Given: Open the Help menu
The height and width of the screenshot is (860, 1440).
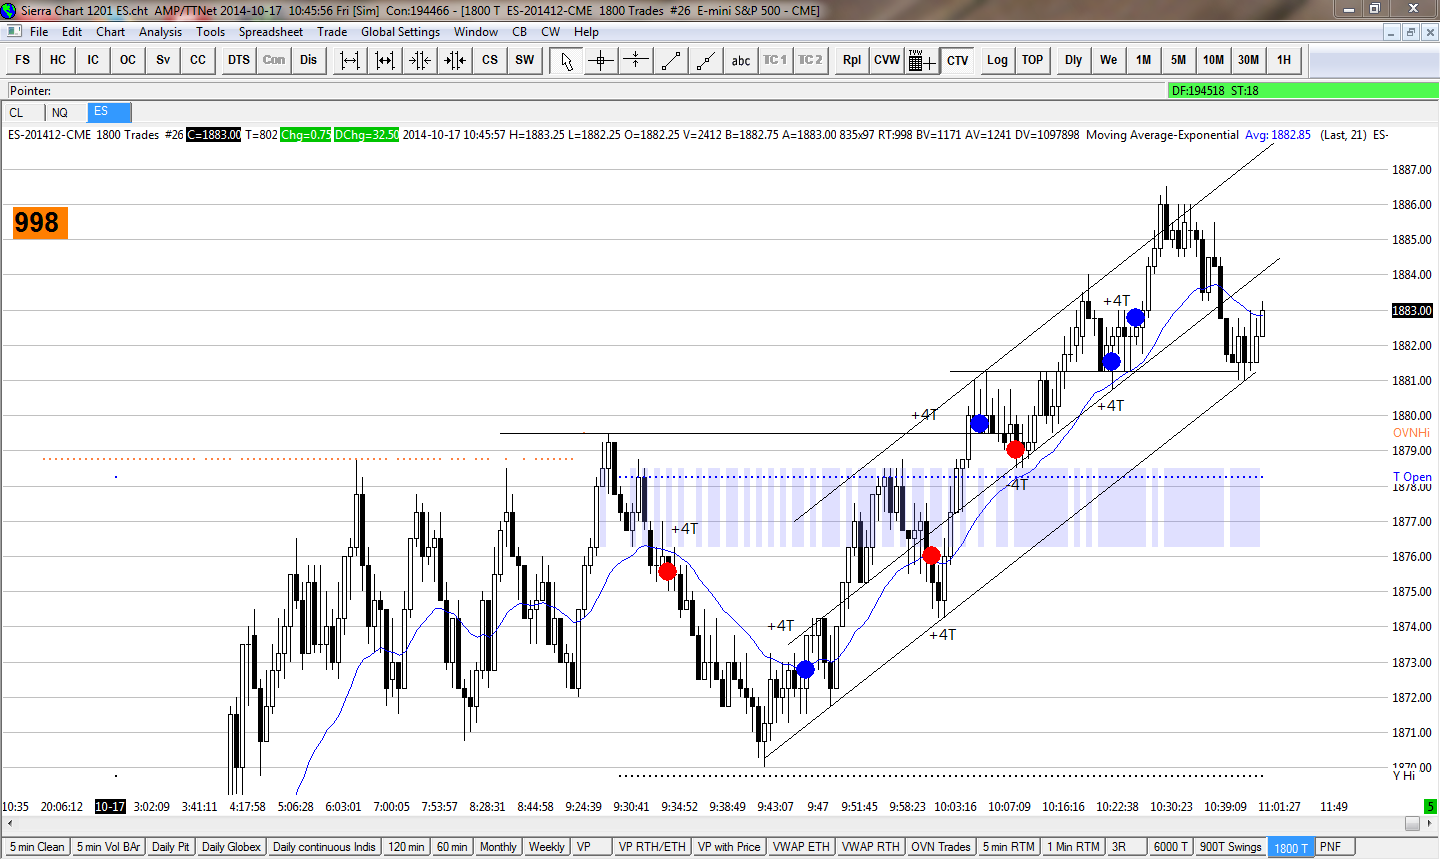Looking at the screenshot, I should tap(586, 32).
